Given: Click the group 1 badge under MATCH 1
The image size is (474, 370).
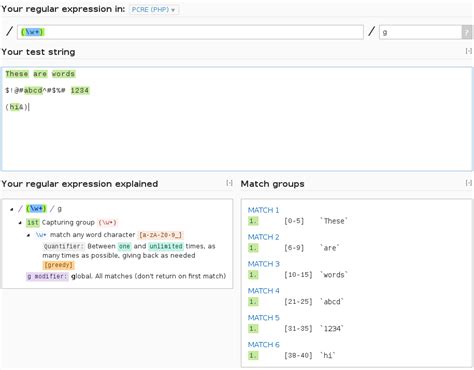Looking at the screenshot, I should 253,221.
